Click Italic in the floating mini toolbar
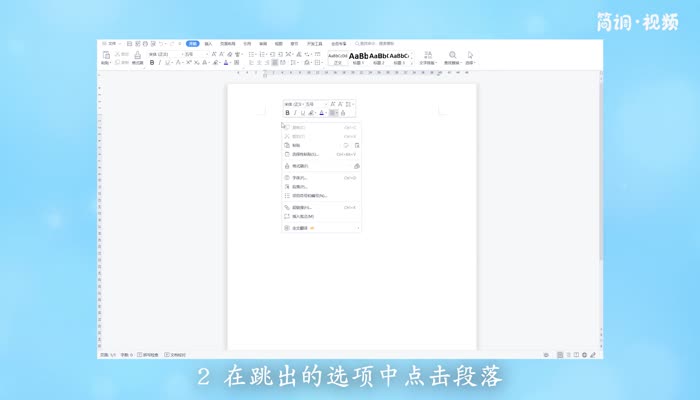Screen dimensions: 700x400 [x=295, y=113]
